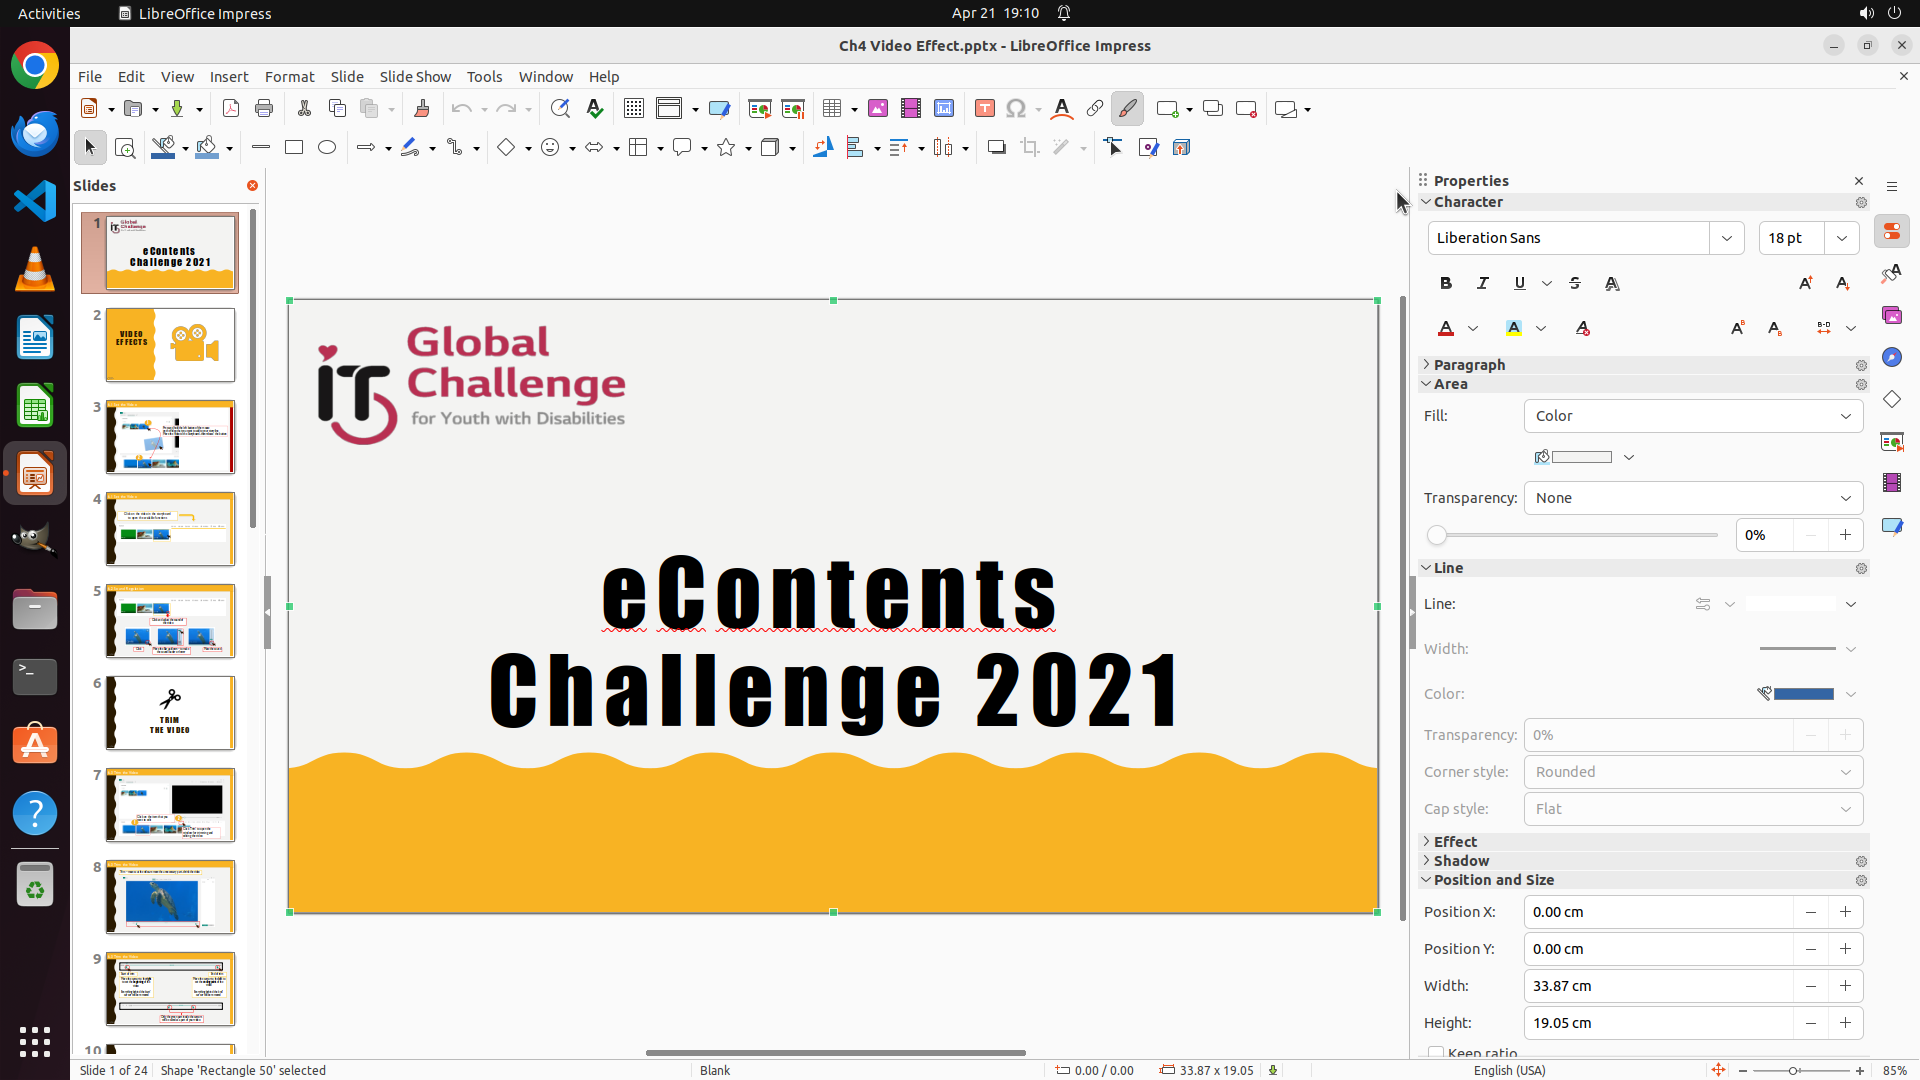This screenshot has height=1080, width=1920.
Task: Click the Insert Text Box icon
Action: (x=984, y=109)
